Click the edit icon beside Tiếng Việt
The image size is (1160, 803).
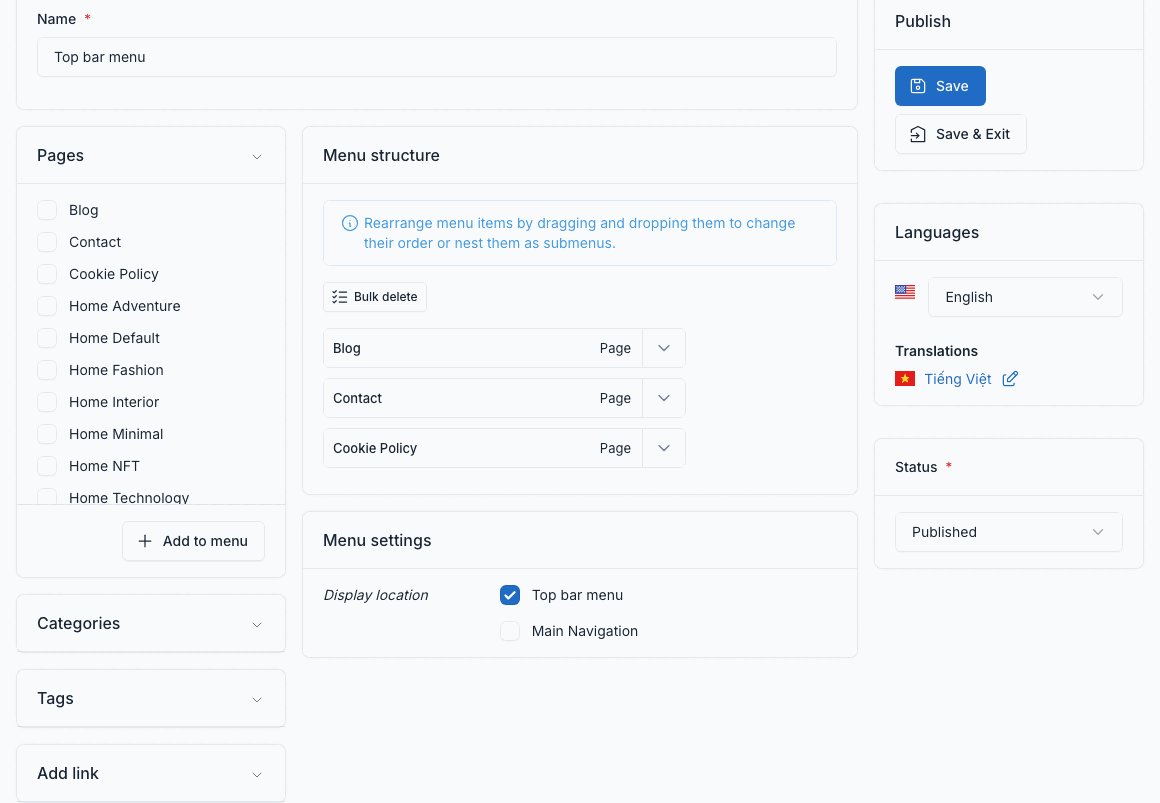click(1010, 379)
